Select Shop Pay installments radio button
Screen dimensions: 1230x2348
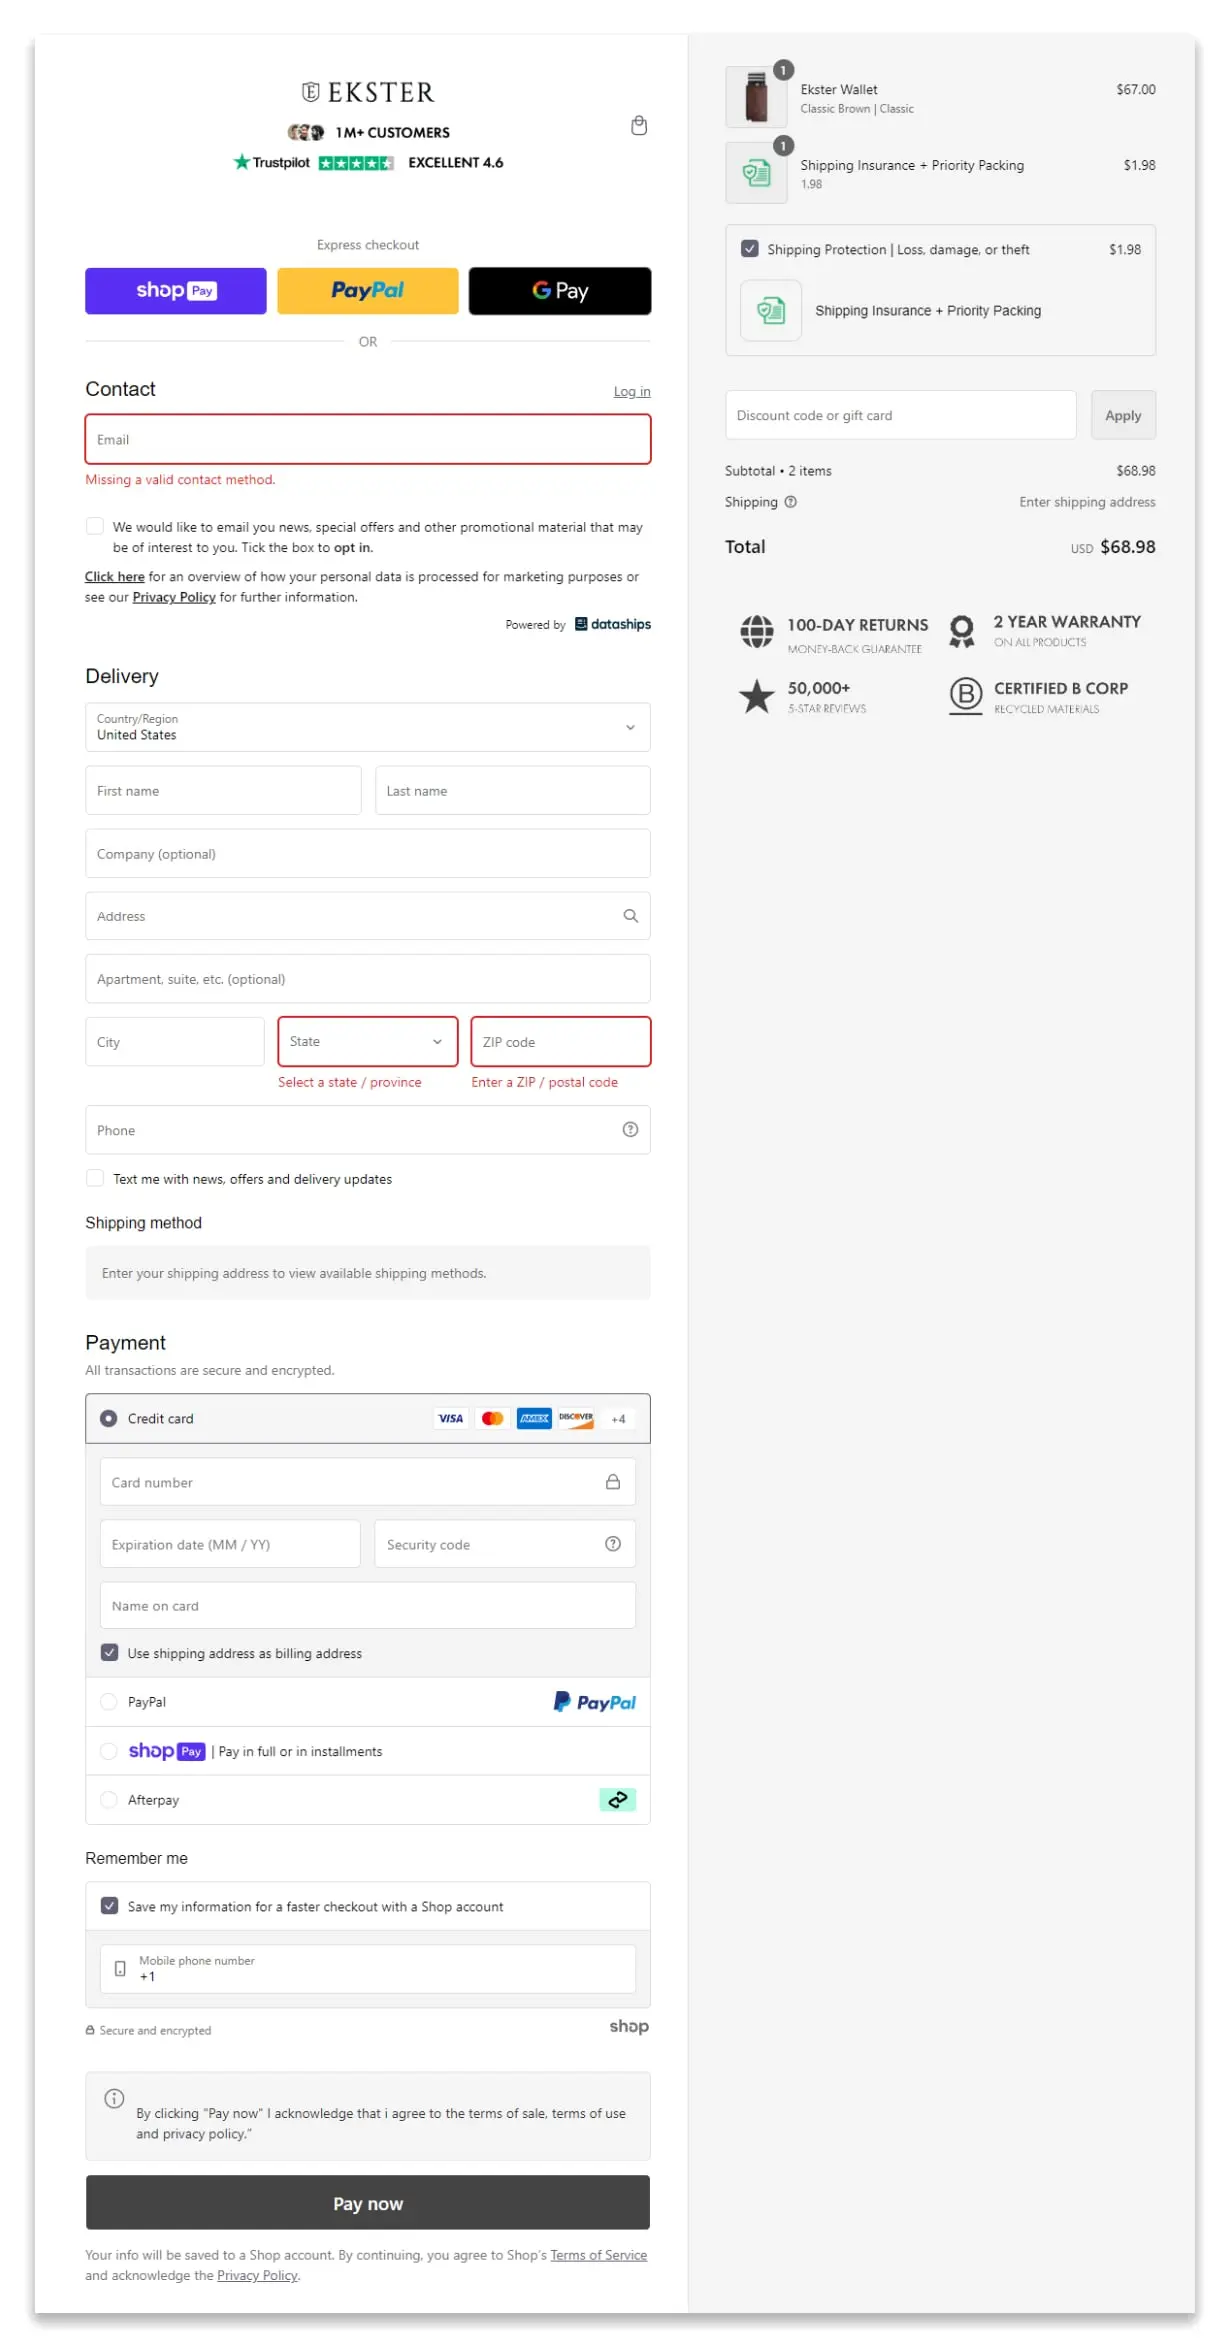point(109,1750)
